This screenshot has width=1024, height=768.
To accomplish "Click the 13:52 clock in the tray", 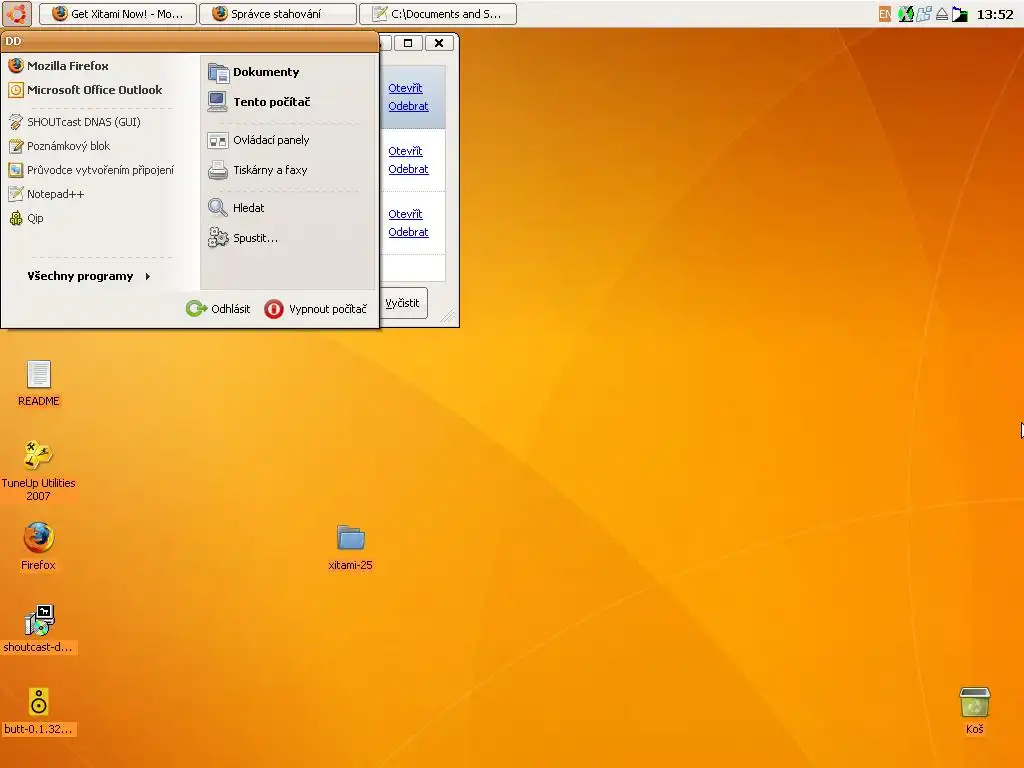I will pyautogui.click(x=995, y=14).
